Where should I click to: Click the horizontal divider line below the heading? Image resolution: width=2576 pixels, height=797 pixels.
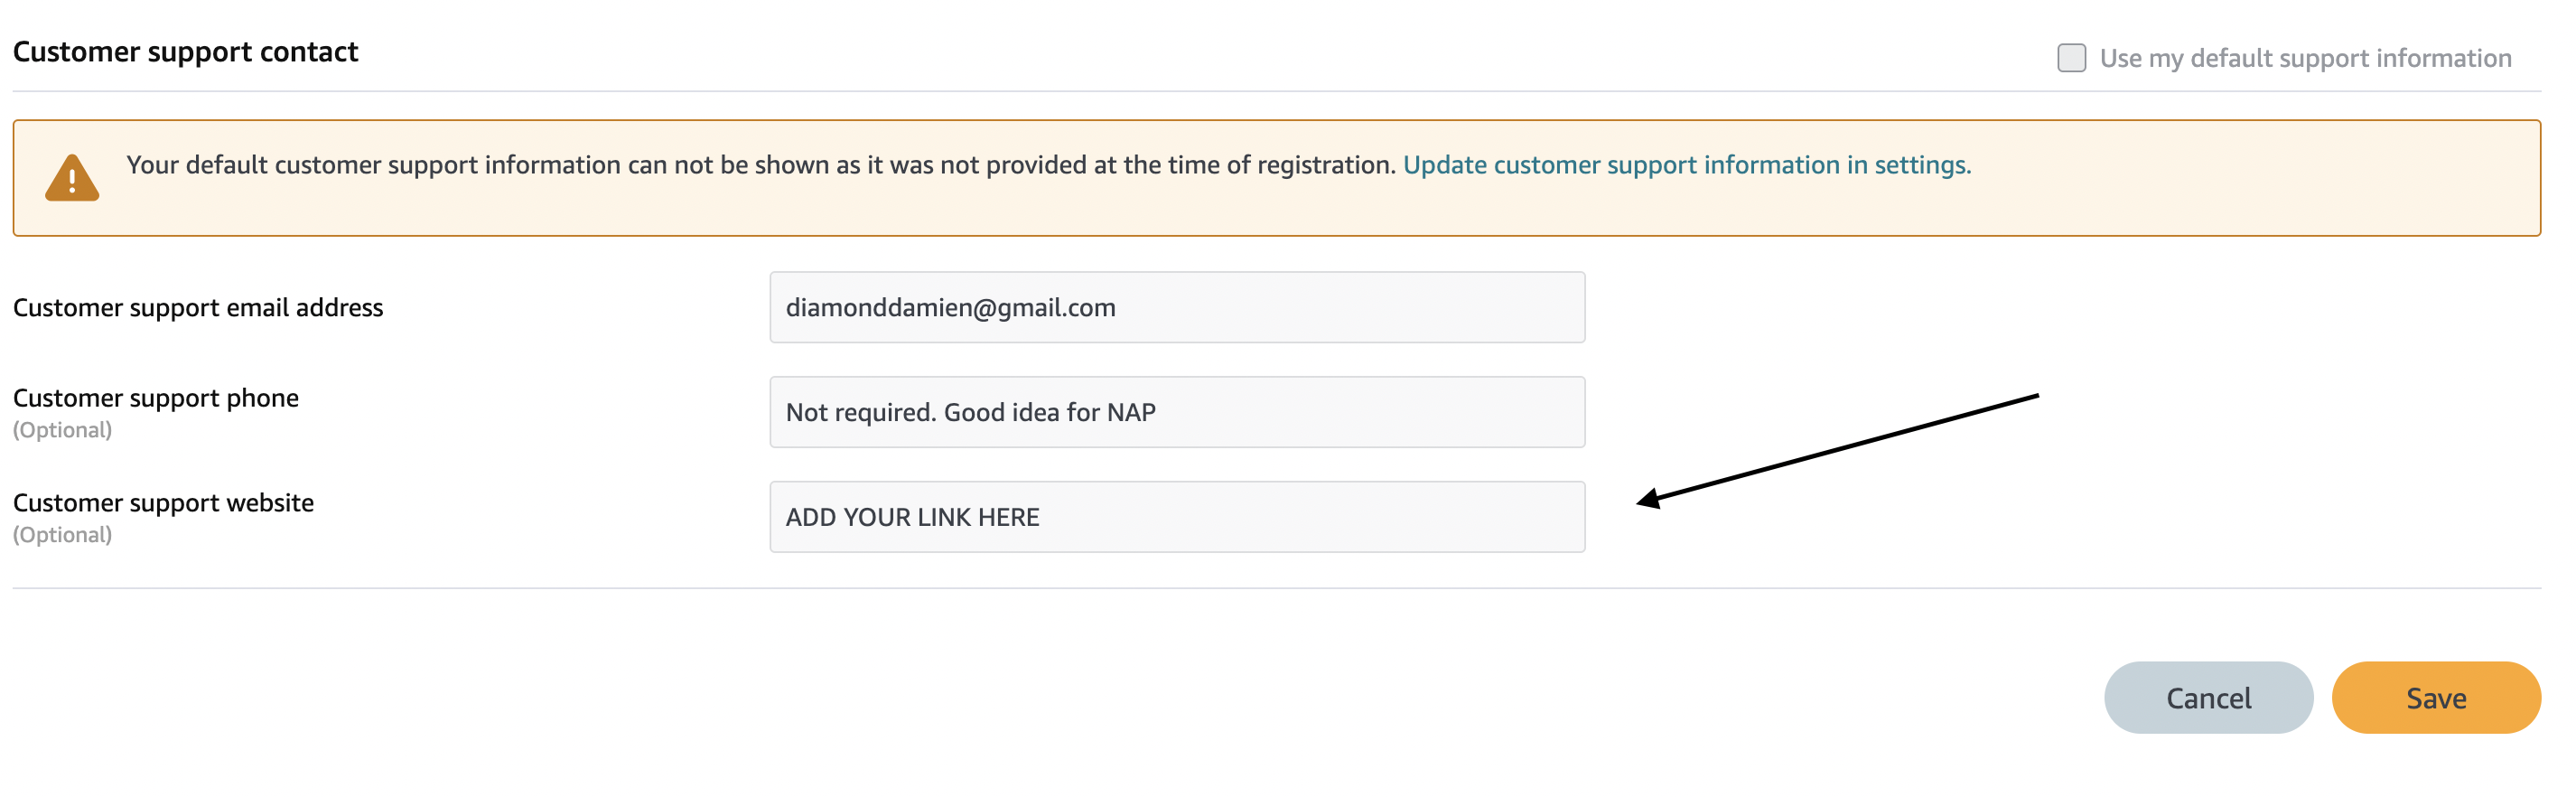coord(1276,92)
